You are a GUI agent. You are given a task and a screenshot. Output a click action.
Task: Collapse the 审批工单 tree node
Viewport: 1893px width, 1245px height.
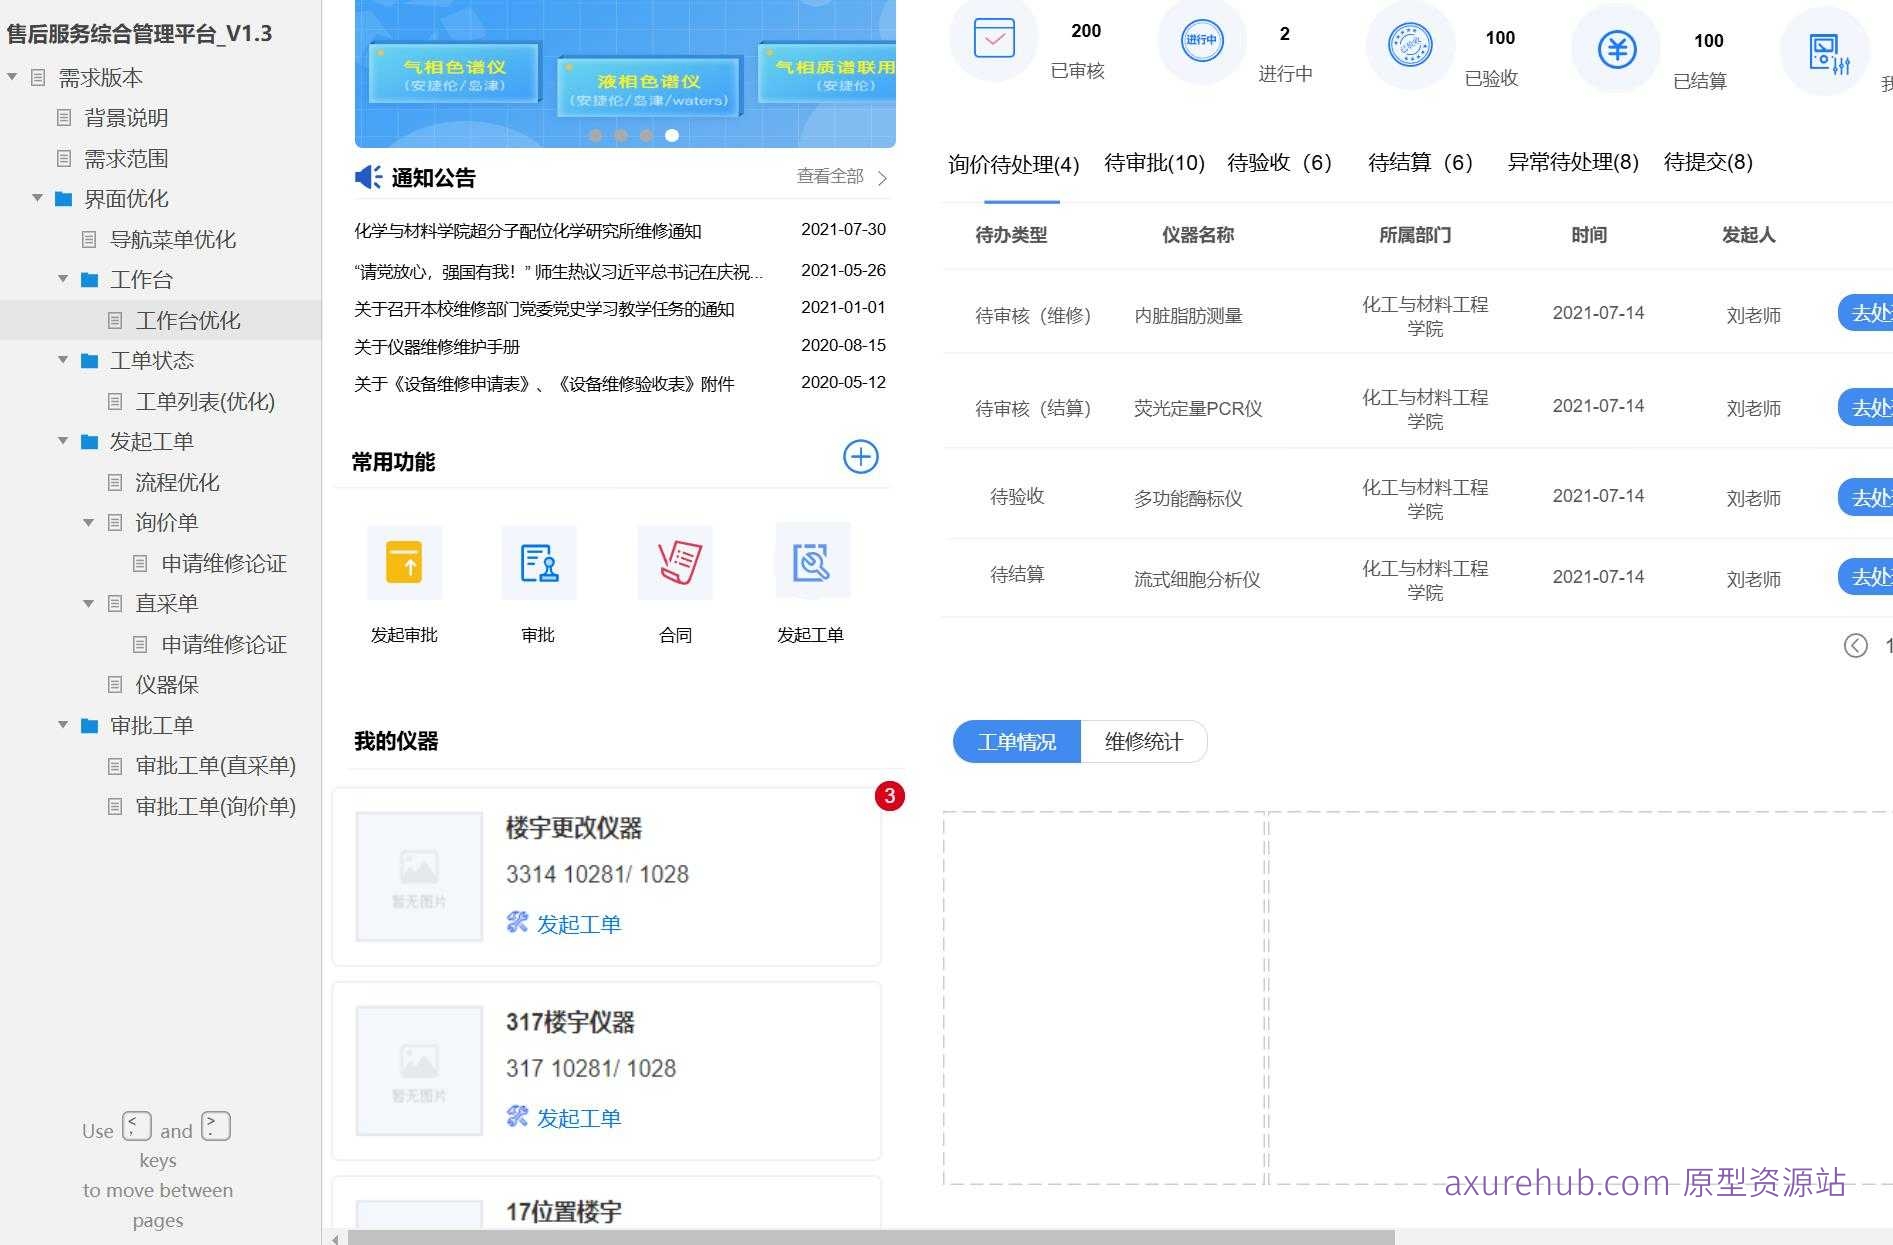point(63,726)
